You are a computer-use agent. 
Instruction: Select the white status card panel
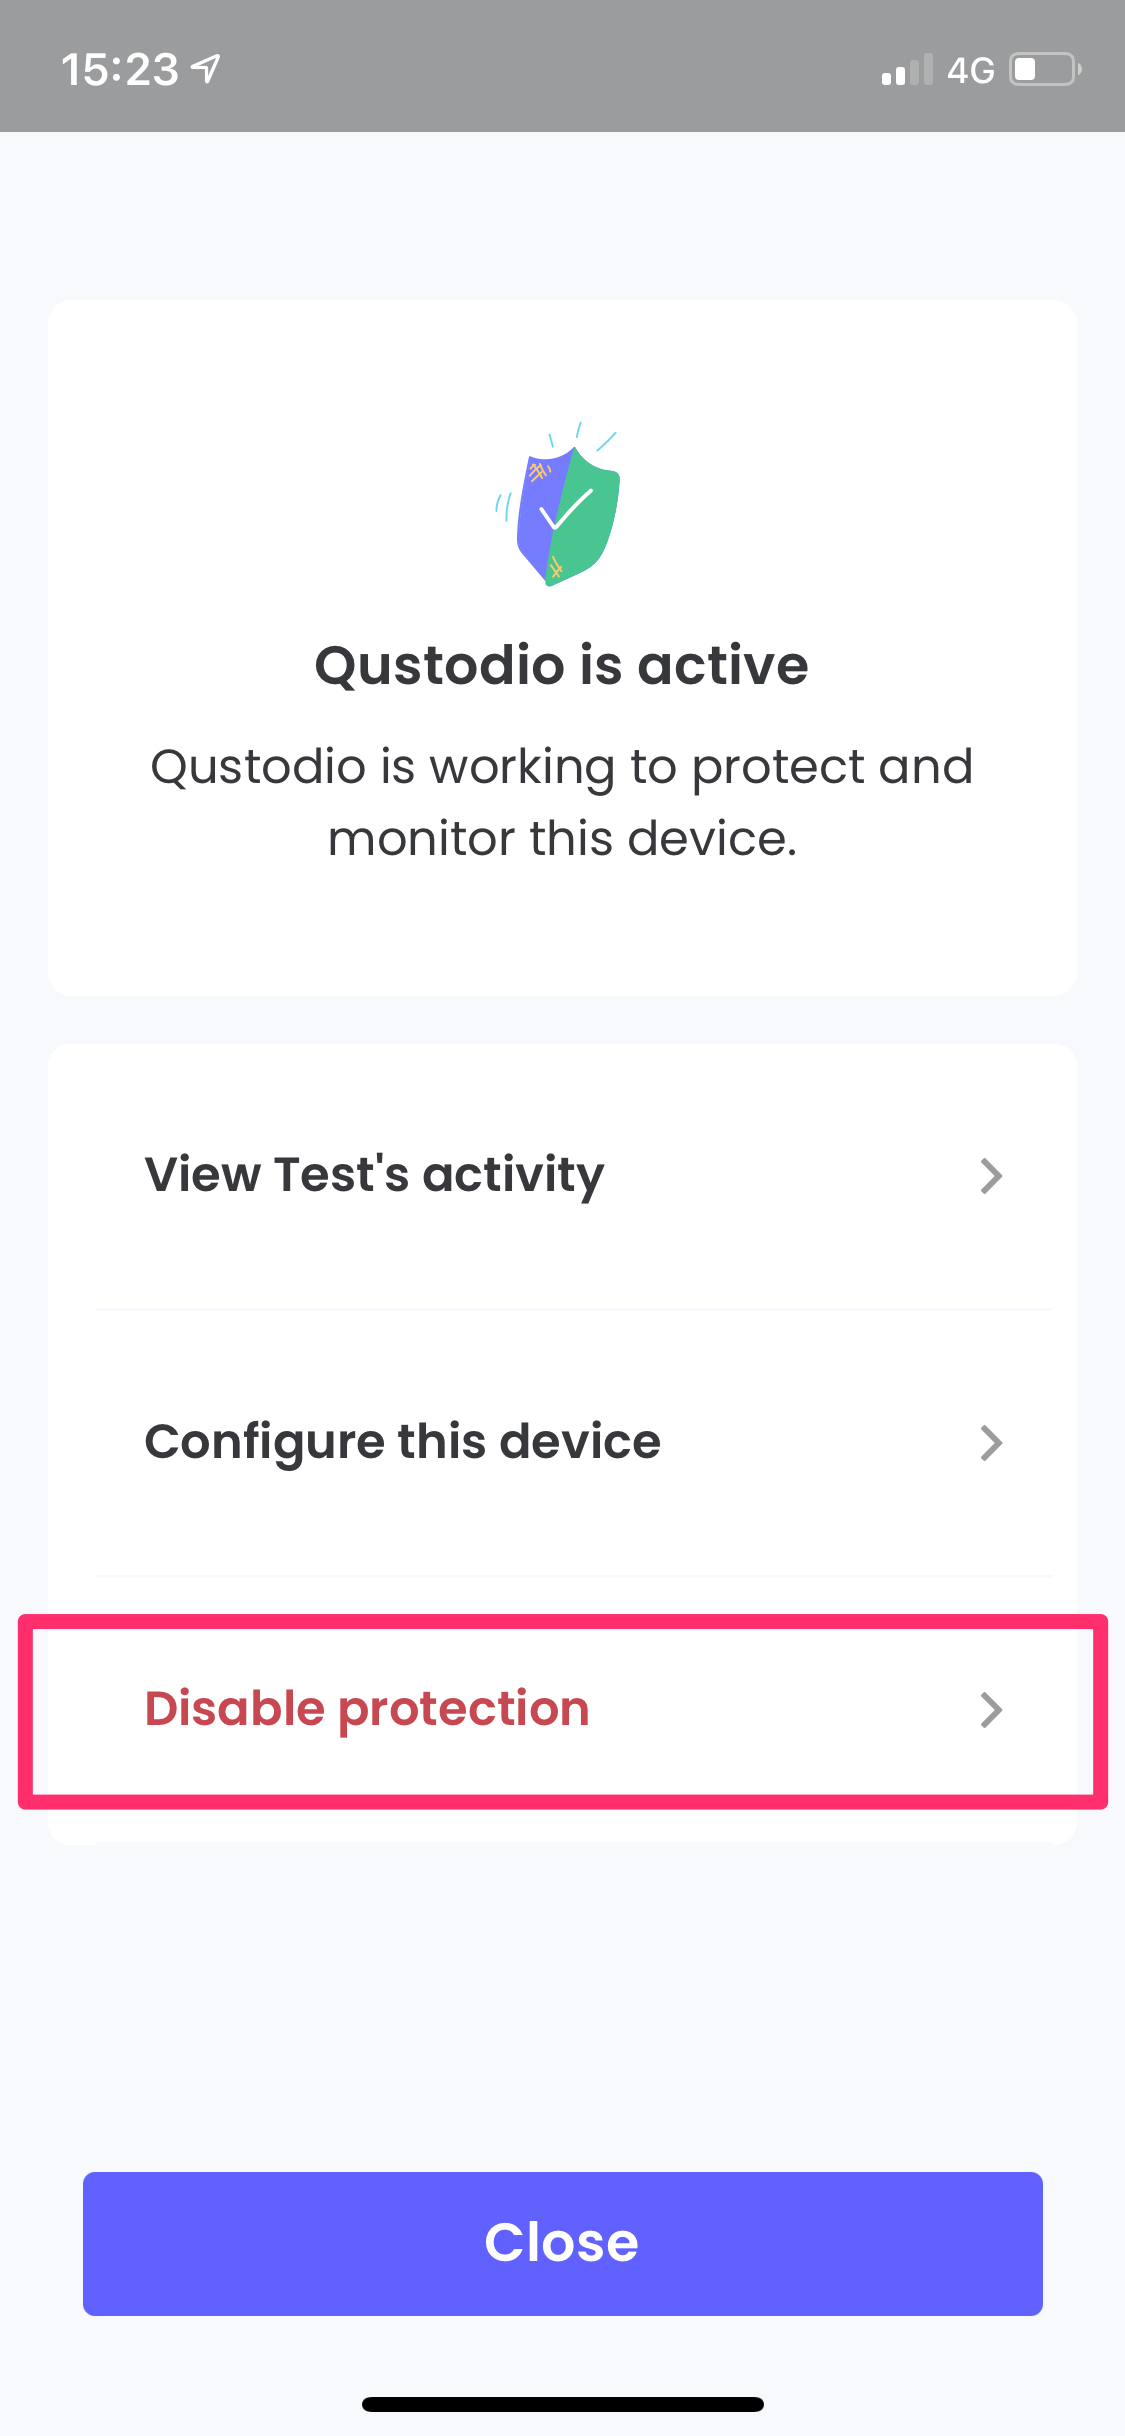click(x=562, y=645)
